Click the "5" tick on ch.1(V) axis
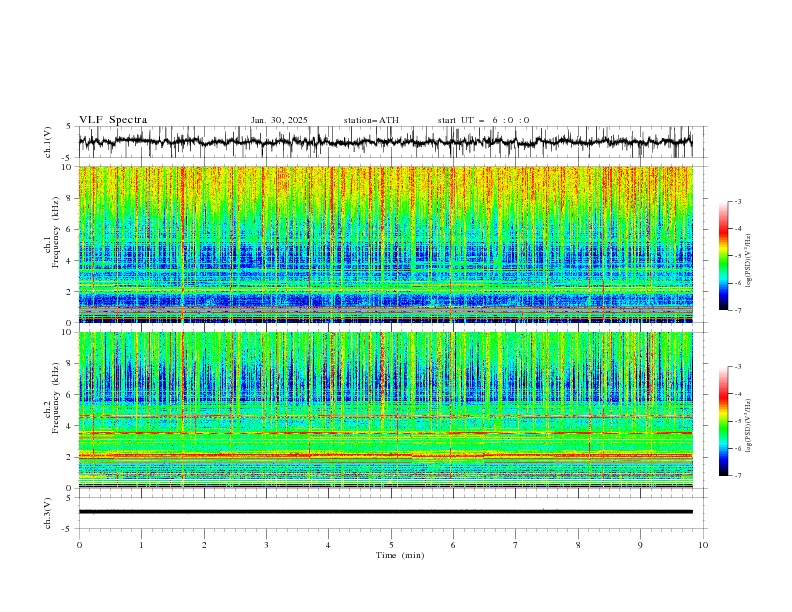 pyautogui.click(x=68, y=126)
